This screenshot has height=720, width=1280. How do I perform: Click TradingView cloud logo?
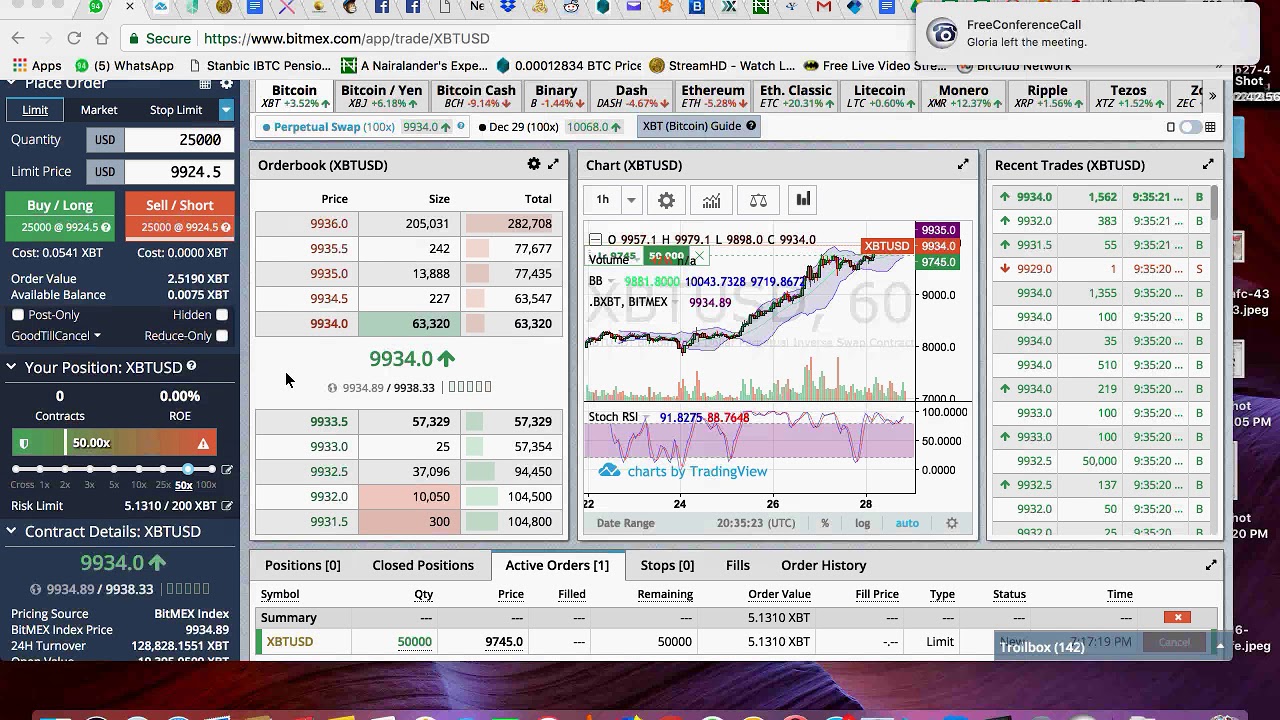pyautogui.click(x=609, y=471)
